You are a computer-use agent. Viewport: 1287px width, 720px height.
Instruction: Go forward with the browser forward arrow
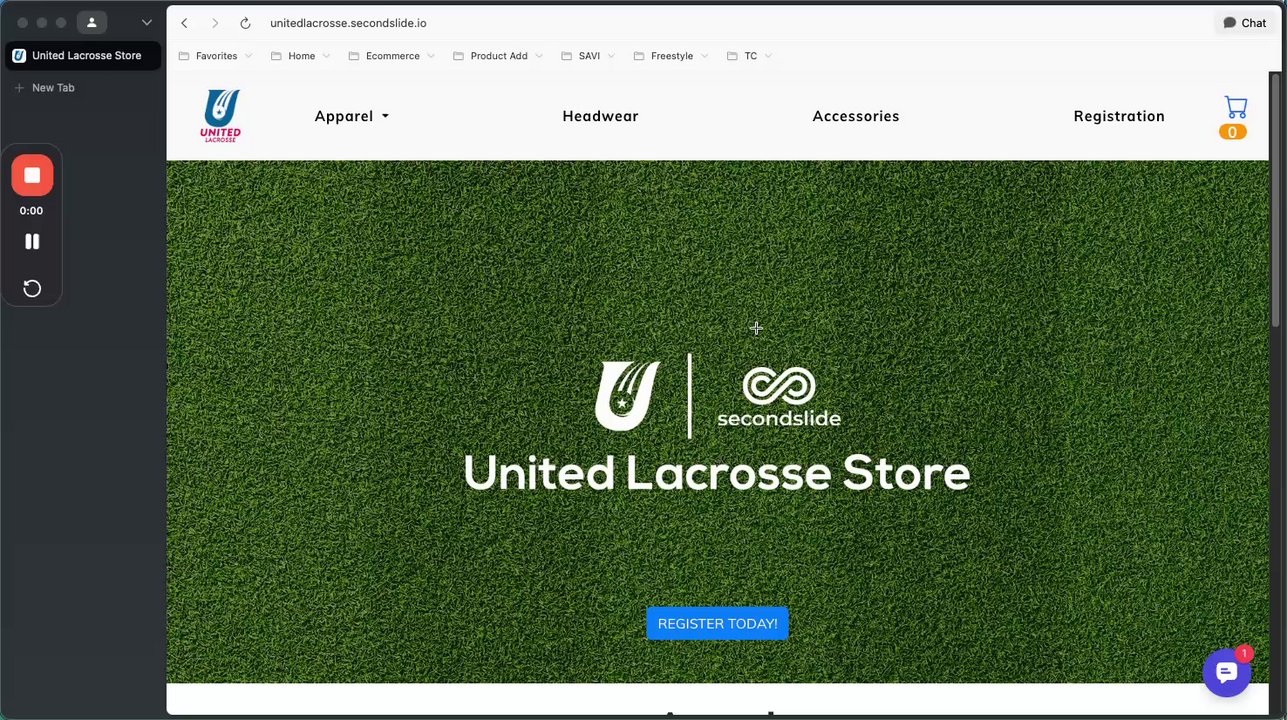pyautogui.click(x=214, y=23)
